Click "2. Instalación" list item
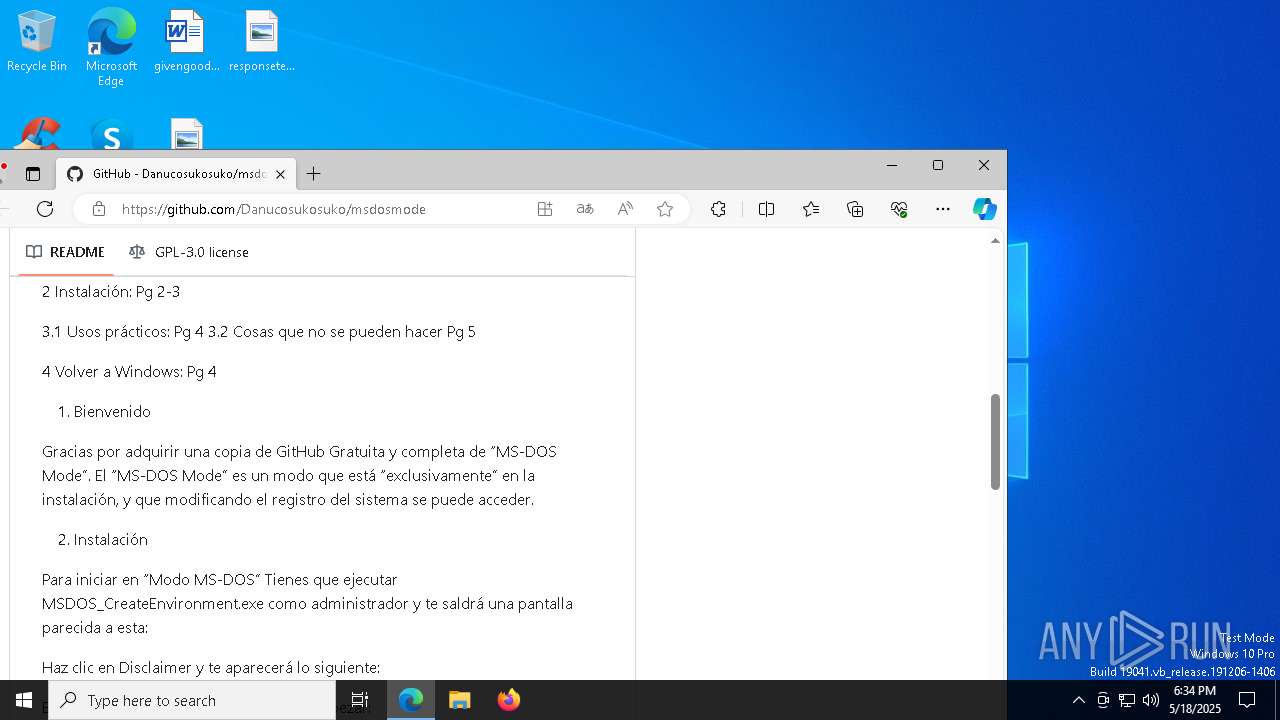This screenshot has height=720, width=1280. [x=103, y=540]
